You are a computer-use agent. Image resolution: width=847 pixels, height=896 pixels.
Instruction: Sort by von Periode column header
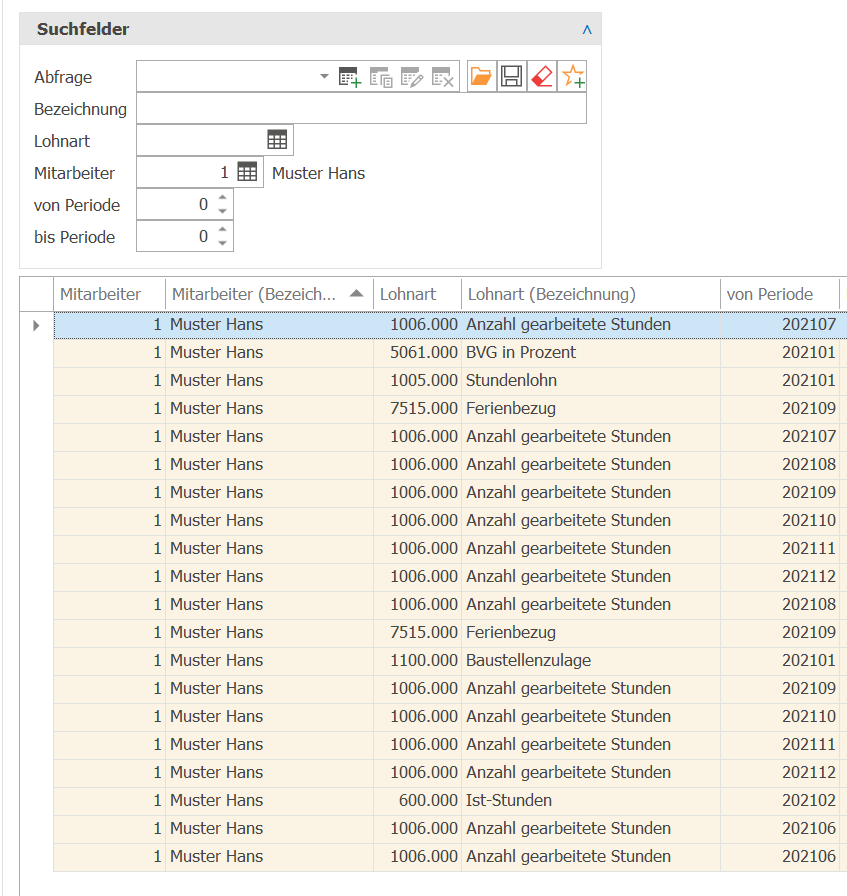point(780,294)
